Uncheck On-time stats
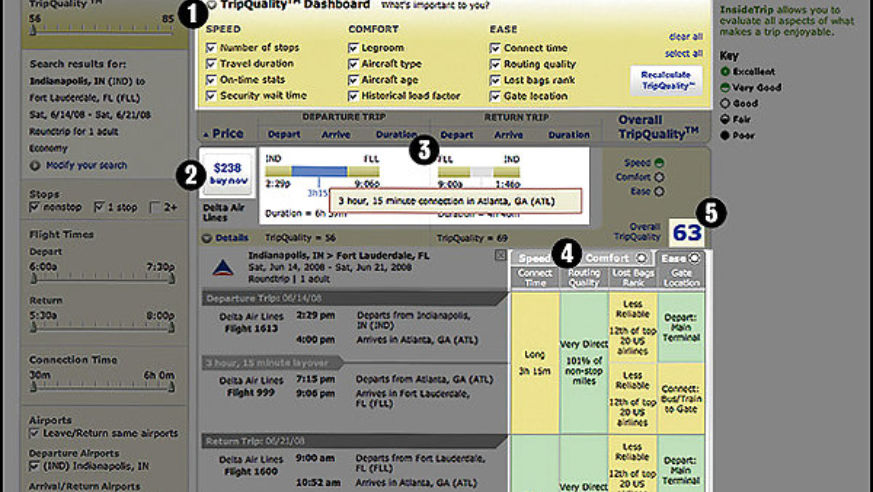This screenshot has height=492, width=873. tap(211, 80)
